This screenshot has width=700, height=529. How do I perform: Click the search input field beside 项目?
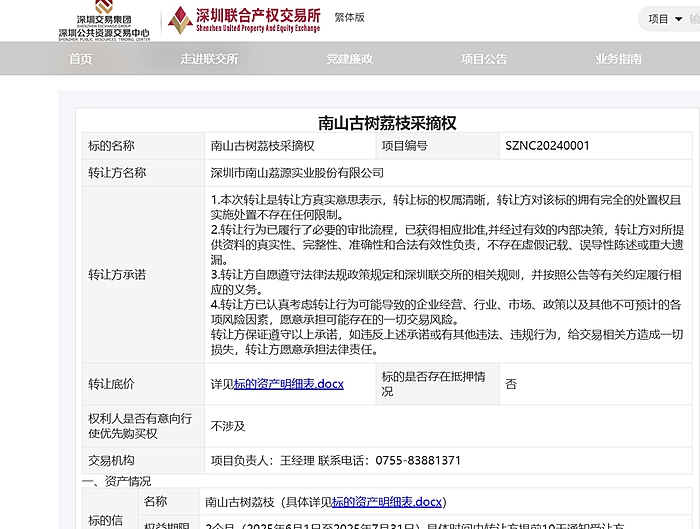pos(692,19)
